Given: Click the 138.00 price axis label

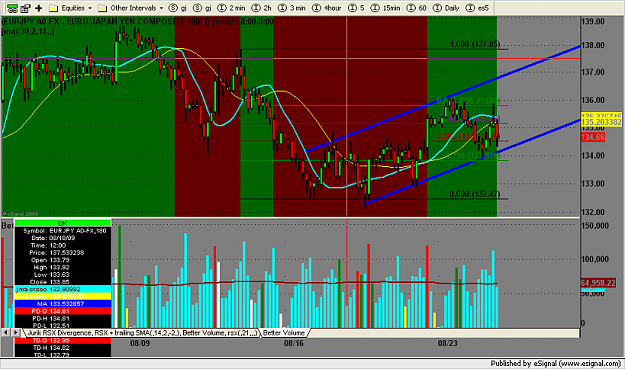Looking at the screenshot, I should (x=593, y=45).
